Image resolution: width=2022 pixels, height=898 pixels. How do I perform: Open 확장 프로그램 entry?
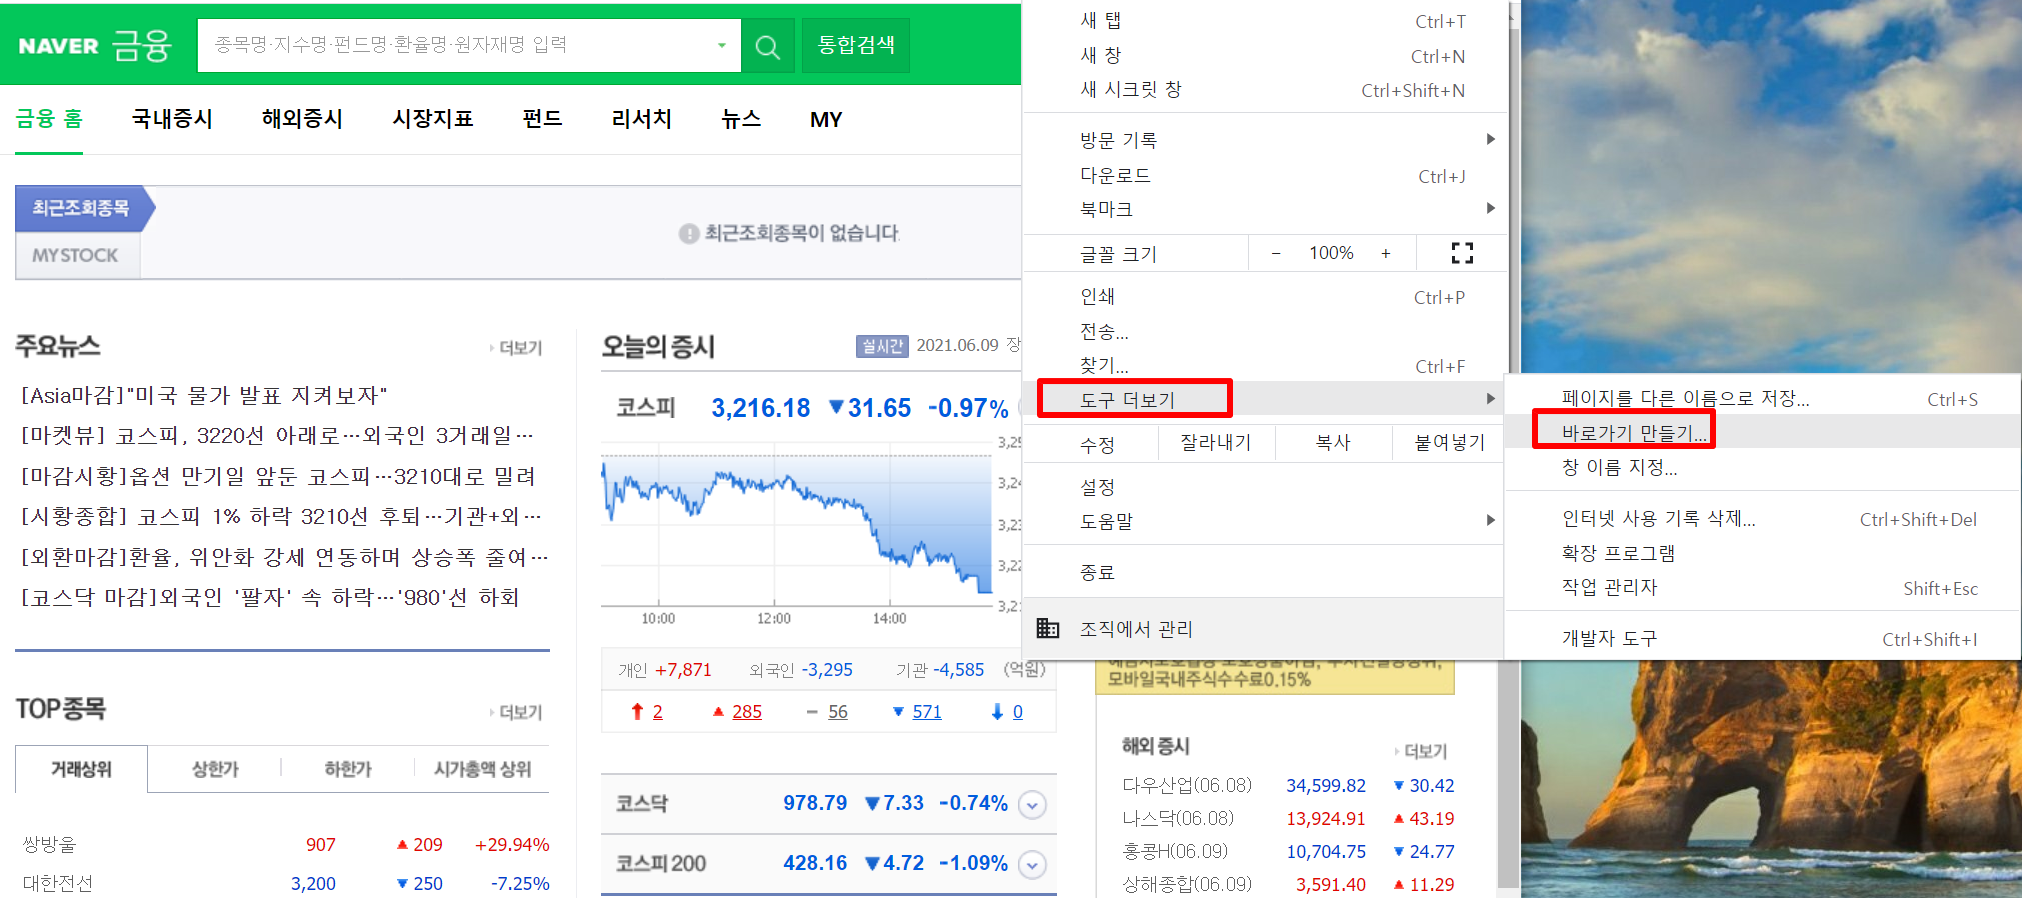click(1762, 553)
